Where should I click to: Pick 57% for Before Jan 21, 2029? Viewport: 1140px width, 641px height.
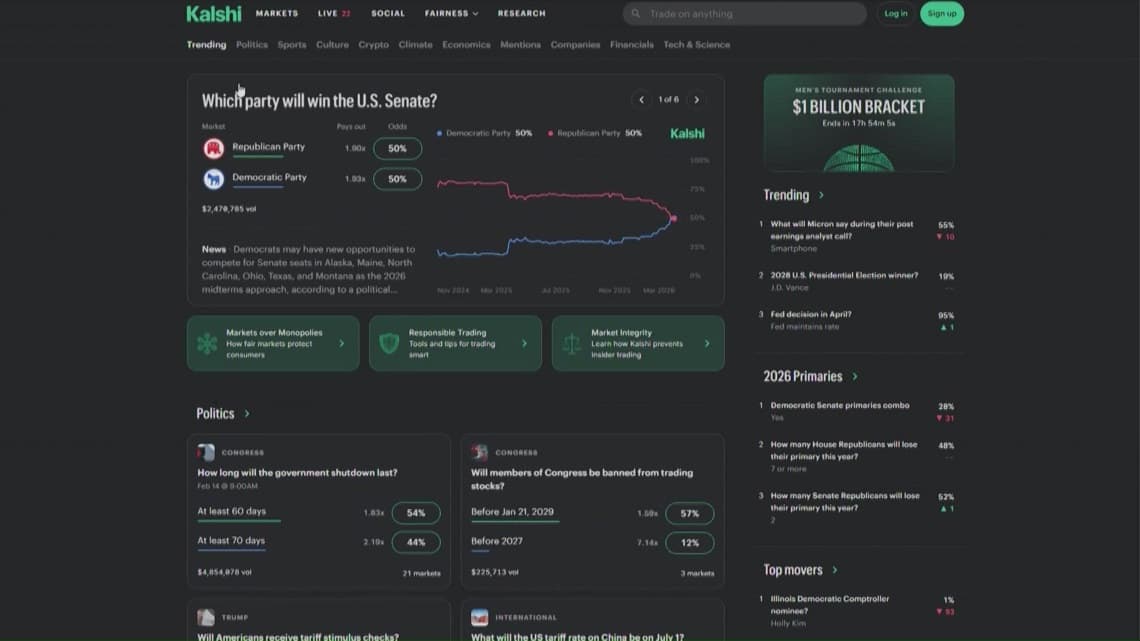[x=689, y=514]
